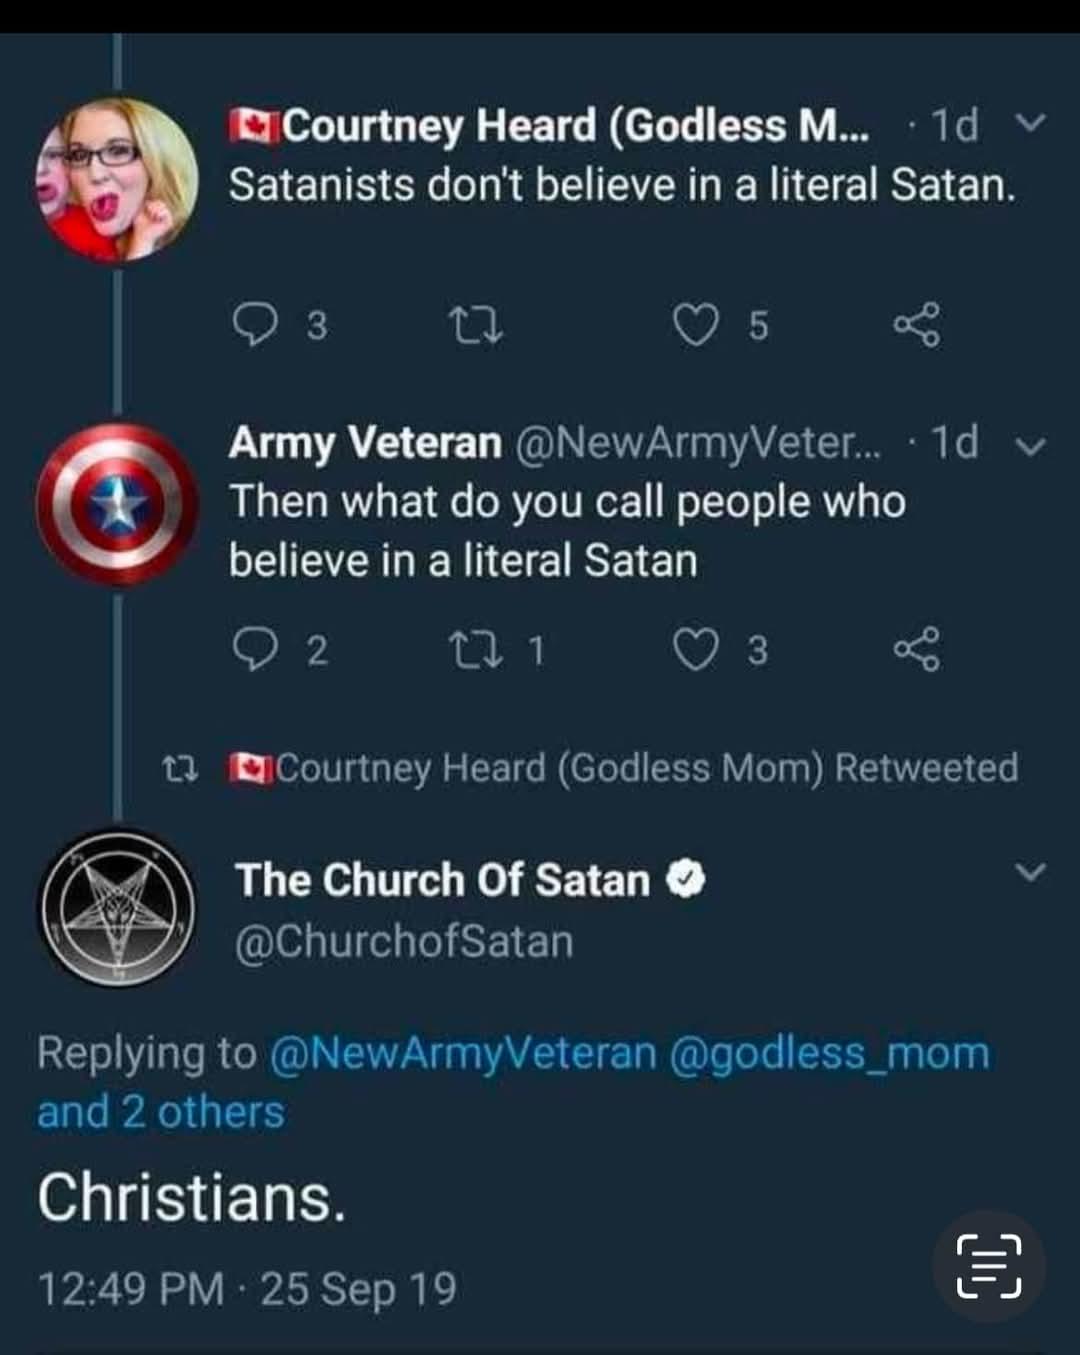Open Army Veteran's shield avatar

[118, 505]
